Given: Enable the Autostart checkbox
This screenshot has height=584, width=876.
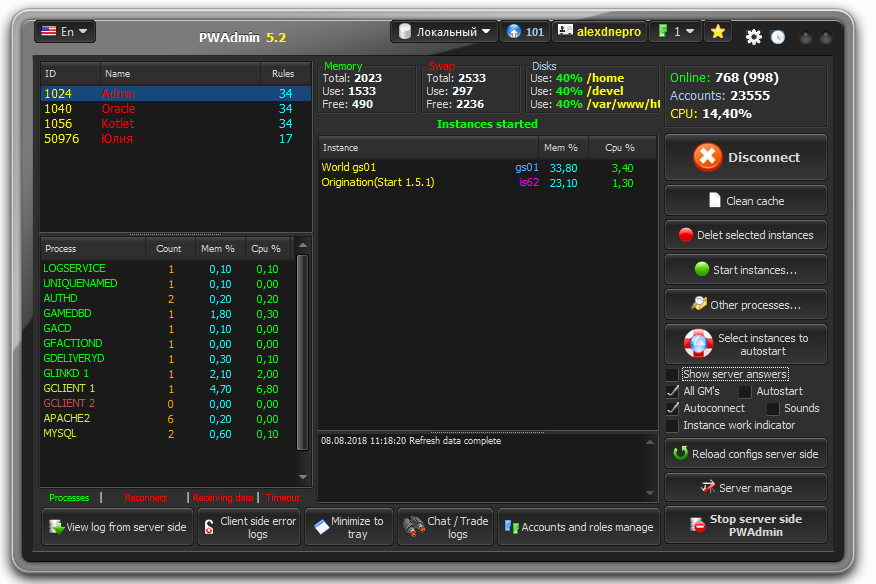Looking at the screenshot, I should (x=745, y=391).
